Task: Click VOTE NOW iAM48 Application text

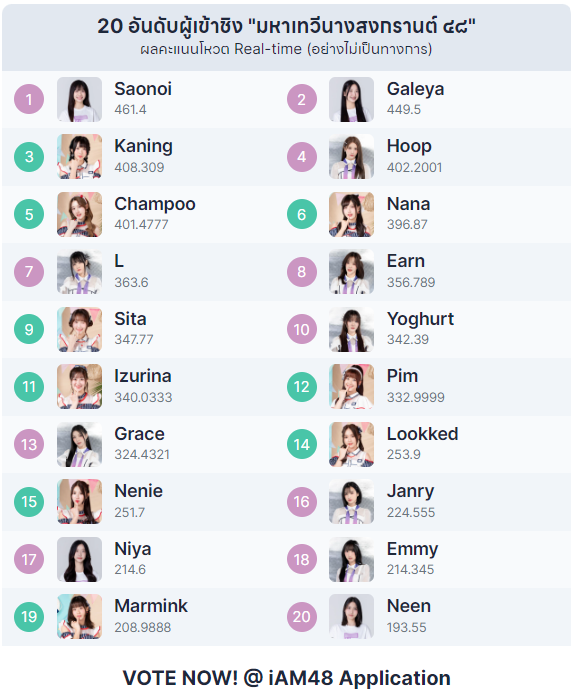Action: point(286,677)
